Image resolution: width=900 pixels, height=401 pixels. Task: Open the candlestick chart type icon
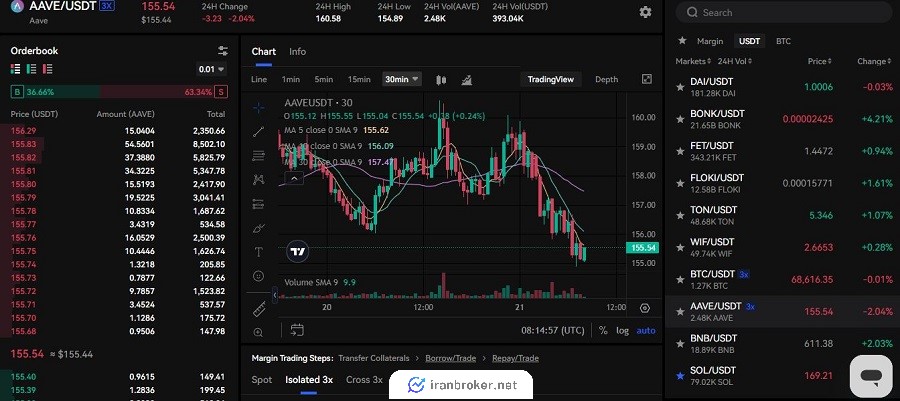[441, 80]
